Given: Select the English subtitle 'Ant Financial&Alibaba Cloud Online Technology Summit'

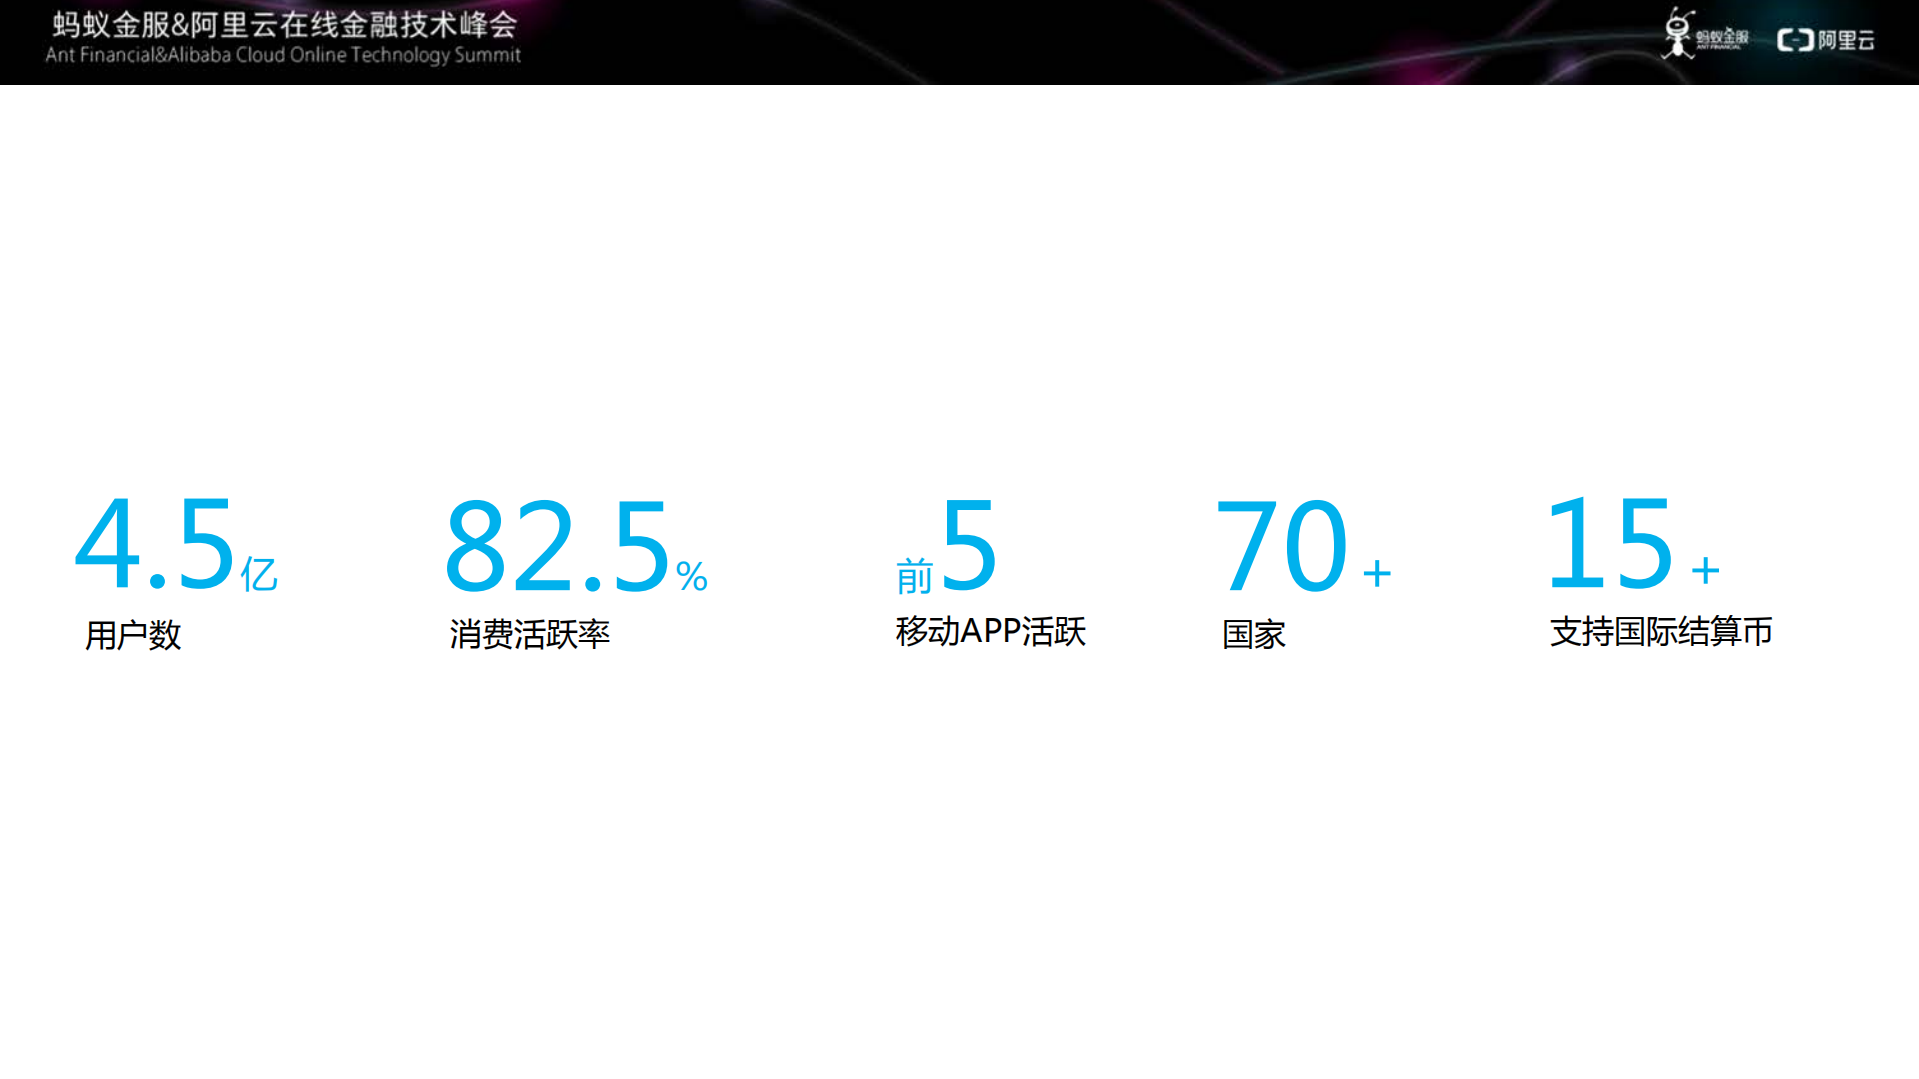Looking at the screenshot, I should 283,55.
